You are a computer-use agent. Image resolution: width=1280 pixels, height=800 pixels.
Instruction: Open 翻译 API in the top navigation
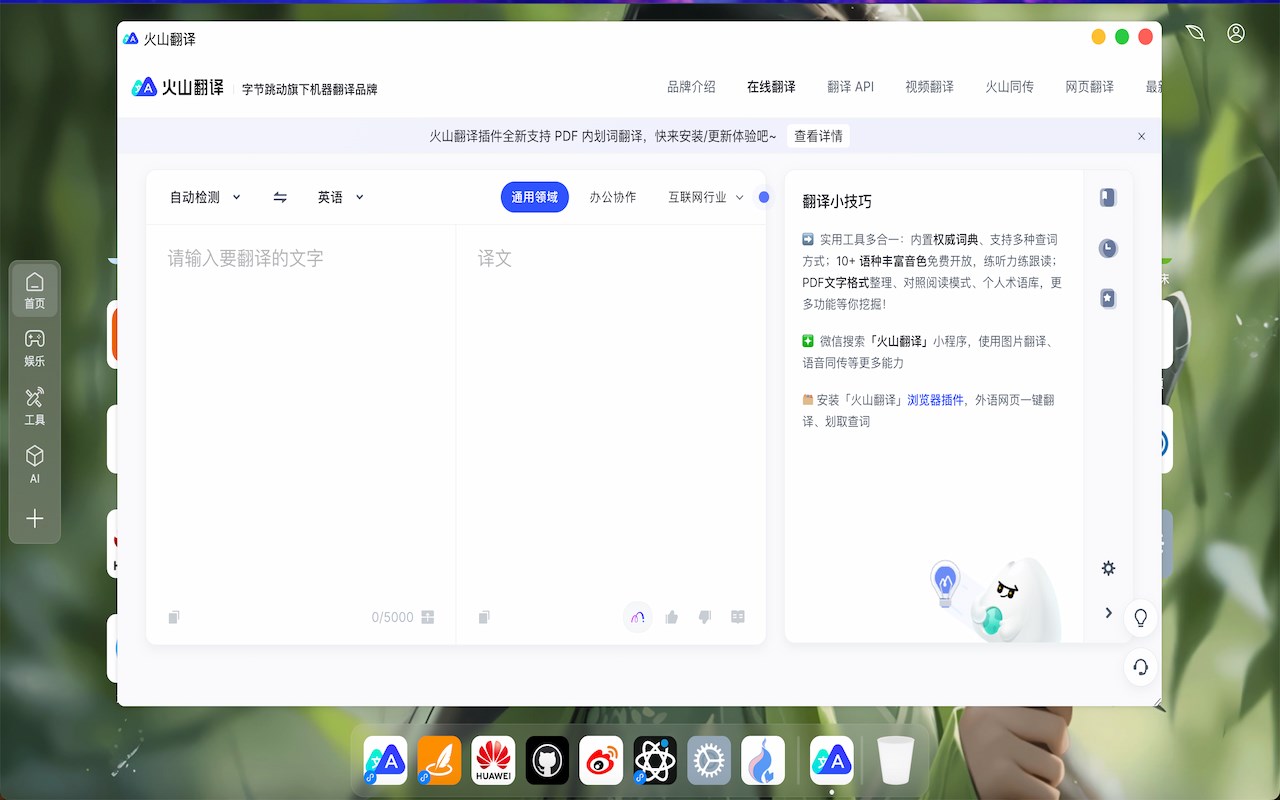tap(851, 87)
